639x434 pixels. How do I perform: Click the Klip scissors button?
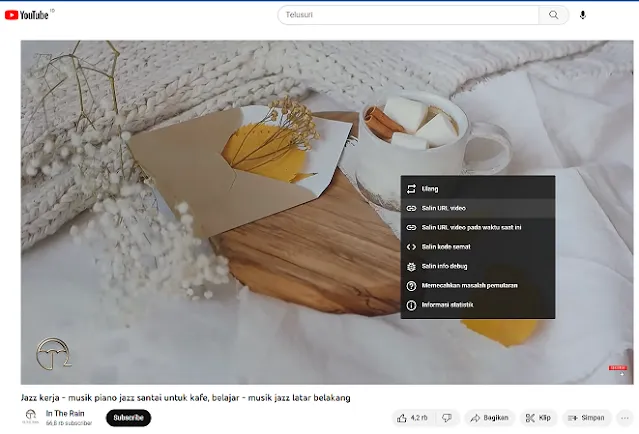538,418
